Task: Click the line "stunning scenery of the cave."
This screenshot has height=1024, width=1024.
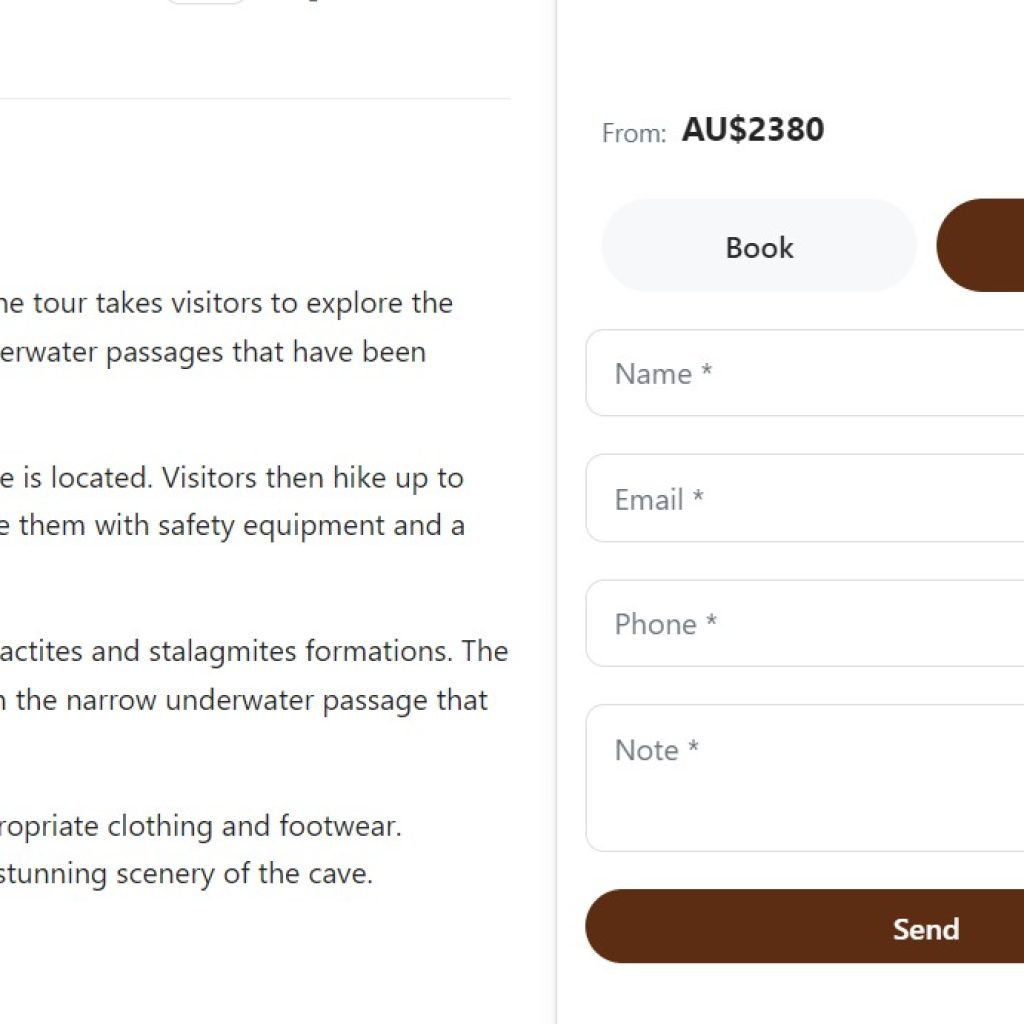Action: pyautogui.click(x=187, y=874)
